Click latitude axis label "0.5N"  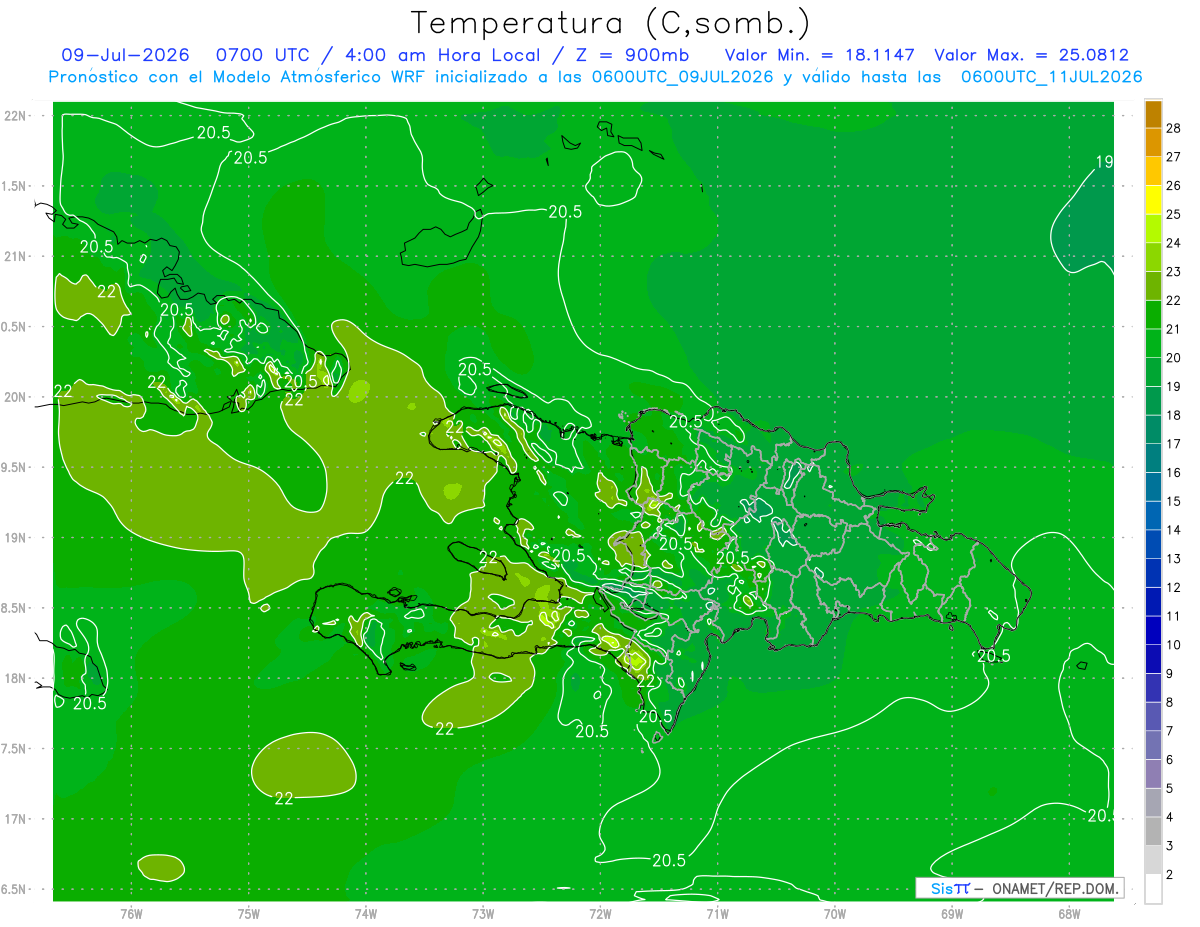click(15, 327)
